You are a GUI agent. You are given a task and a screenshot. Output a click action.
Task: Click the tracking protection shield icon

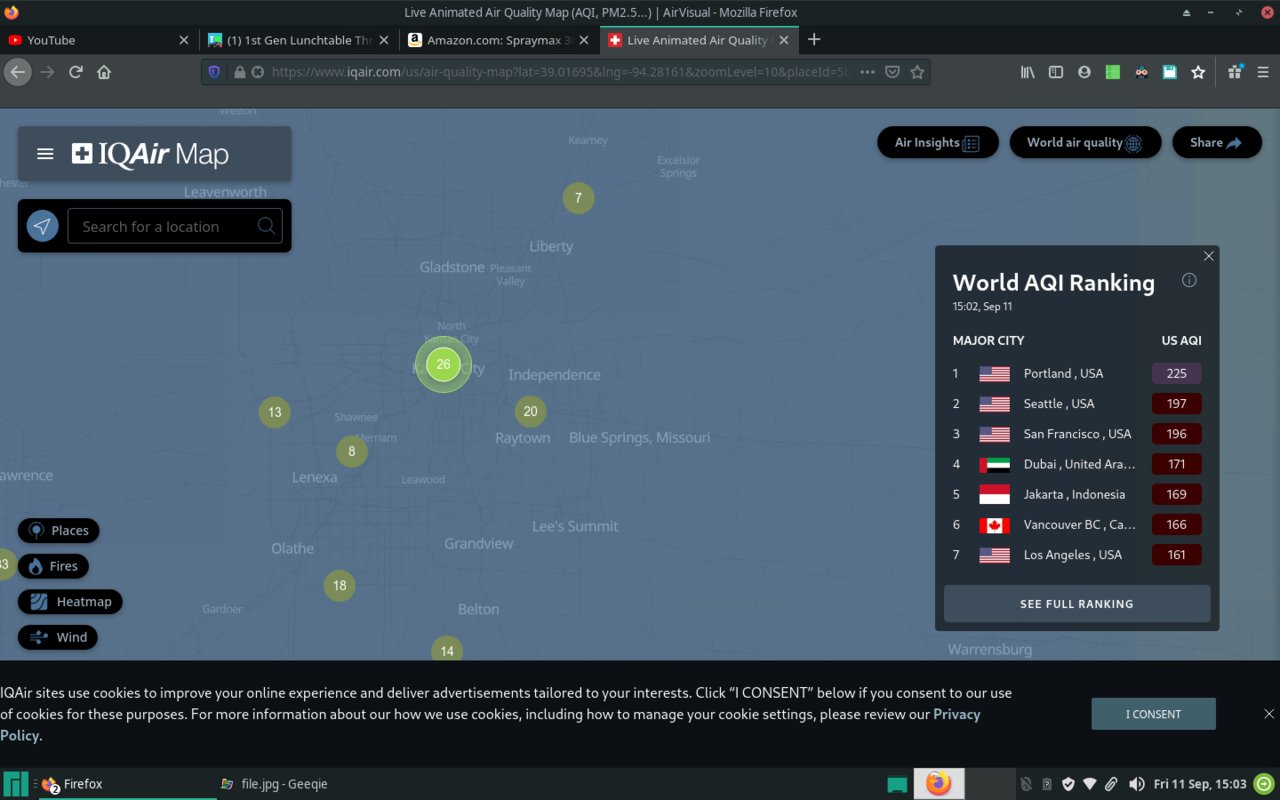213,72
